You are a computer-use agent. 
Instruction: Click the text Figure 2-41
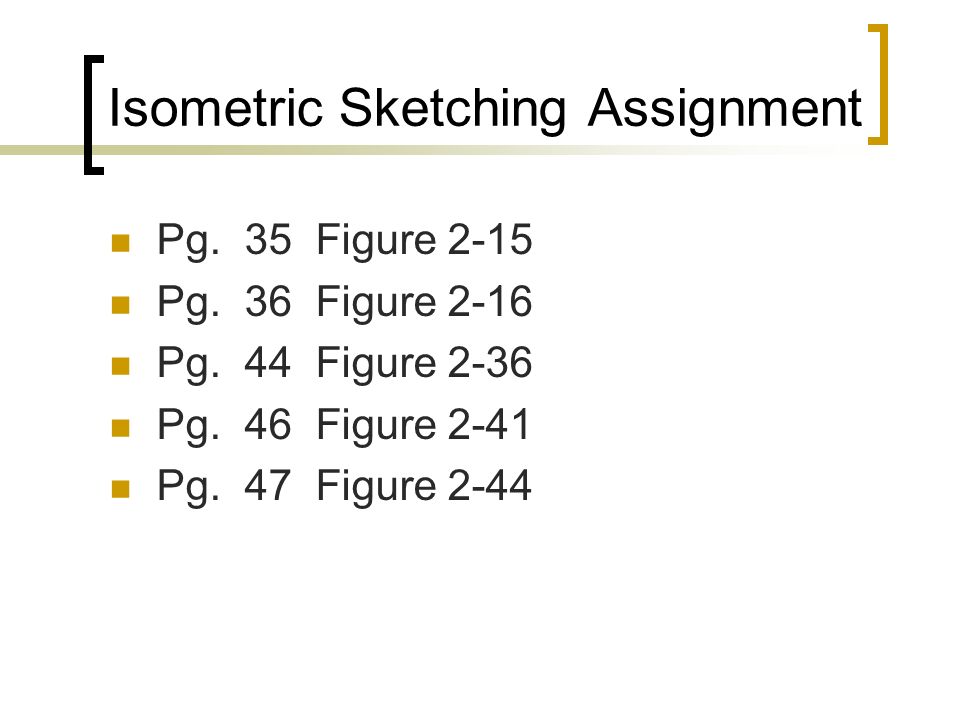pos(423,424)
